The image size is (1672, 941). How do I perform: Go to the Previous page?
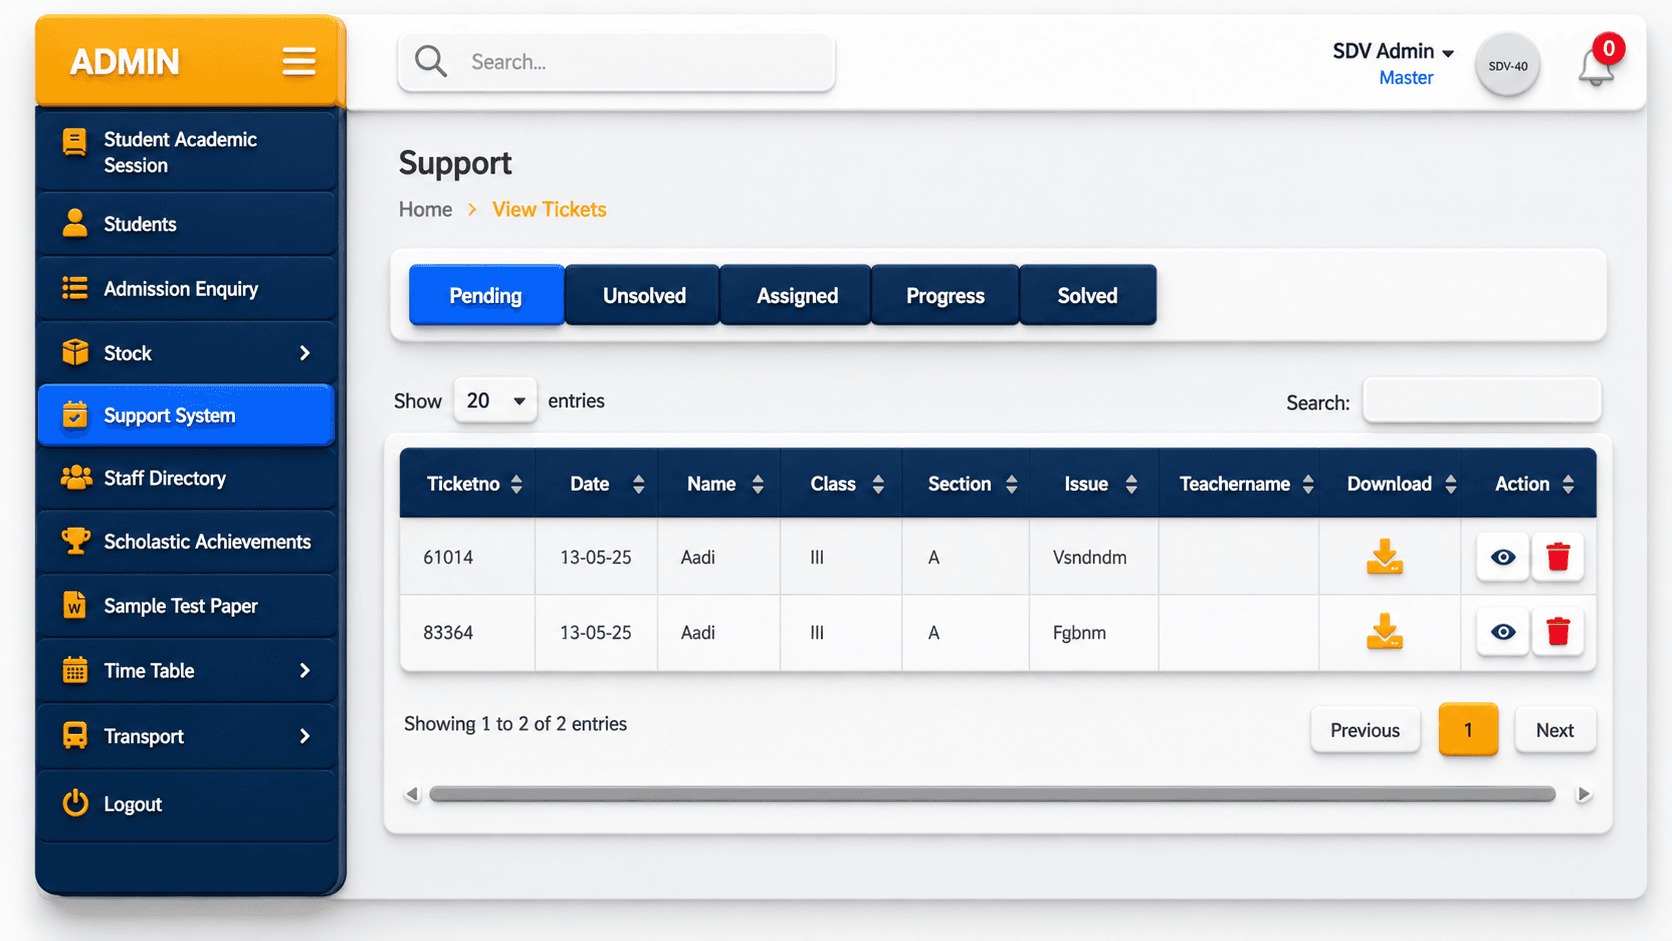click(1365, 730)
